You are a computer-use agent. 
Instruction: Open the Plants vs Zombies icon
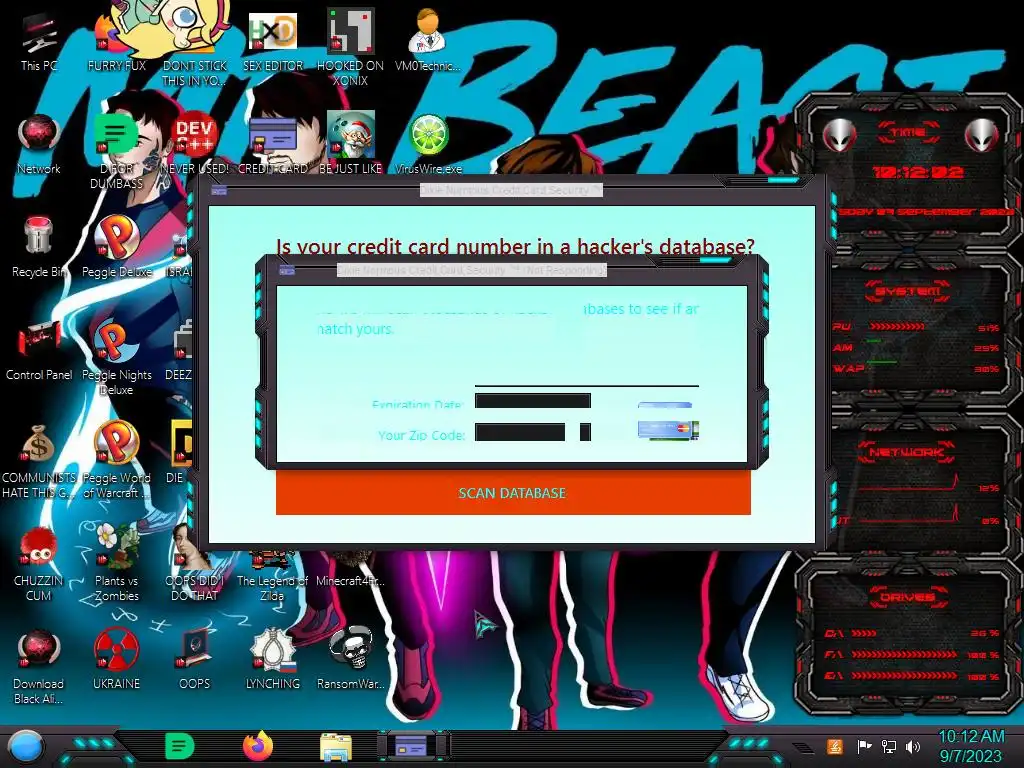(x=116, y=562)
